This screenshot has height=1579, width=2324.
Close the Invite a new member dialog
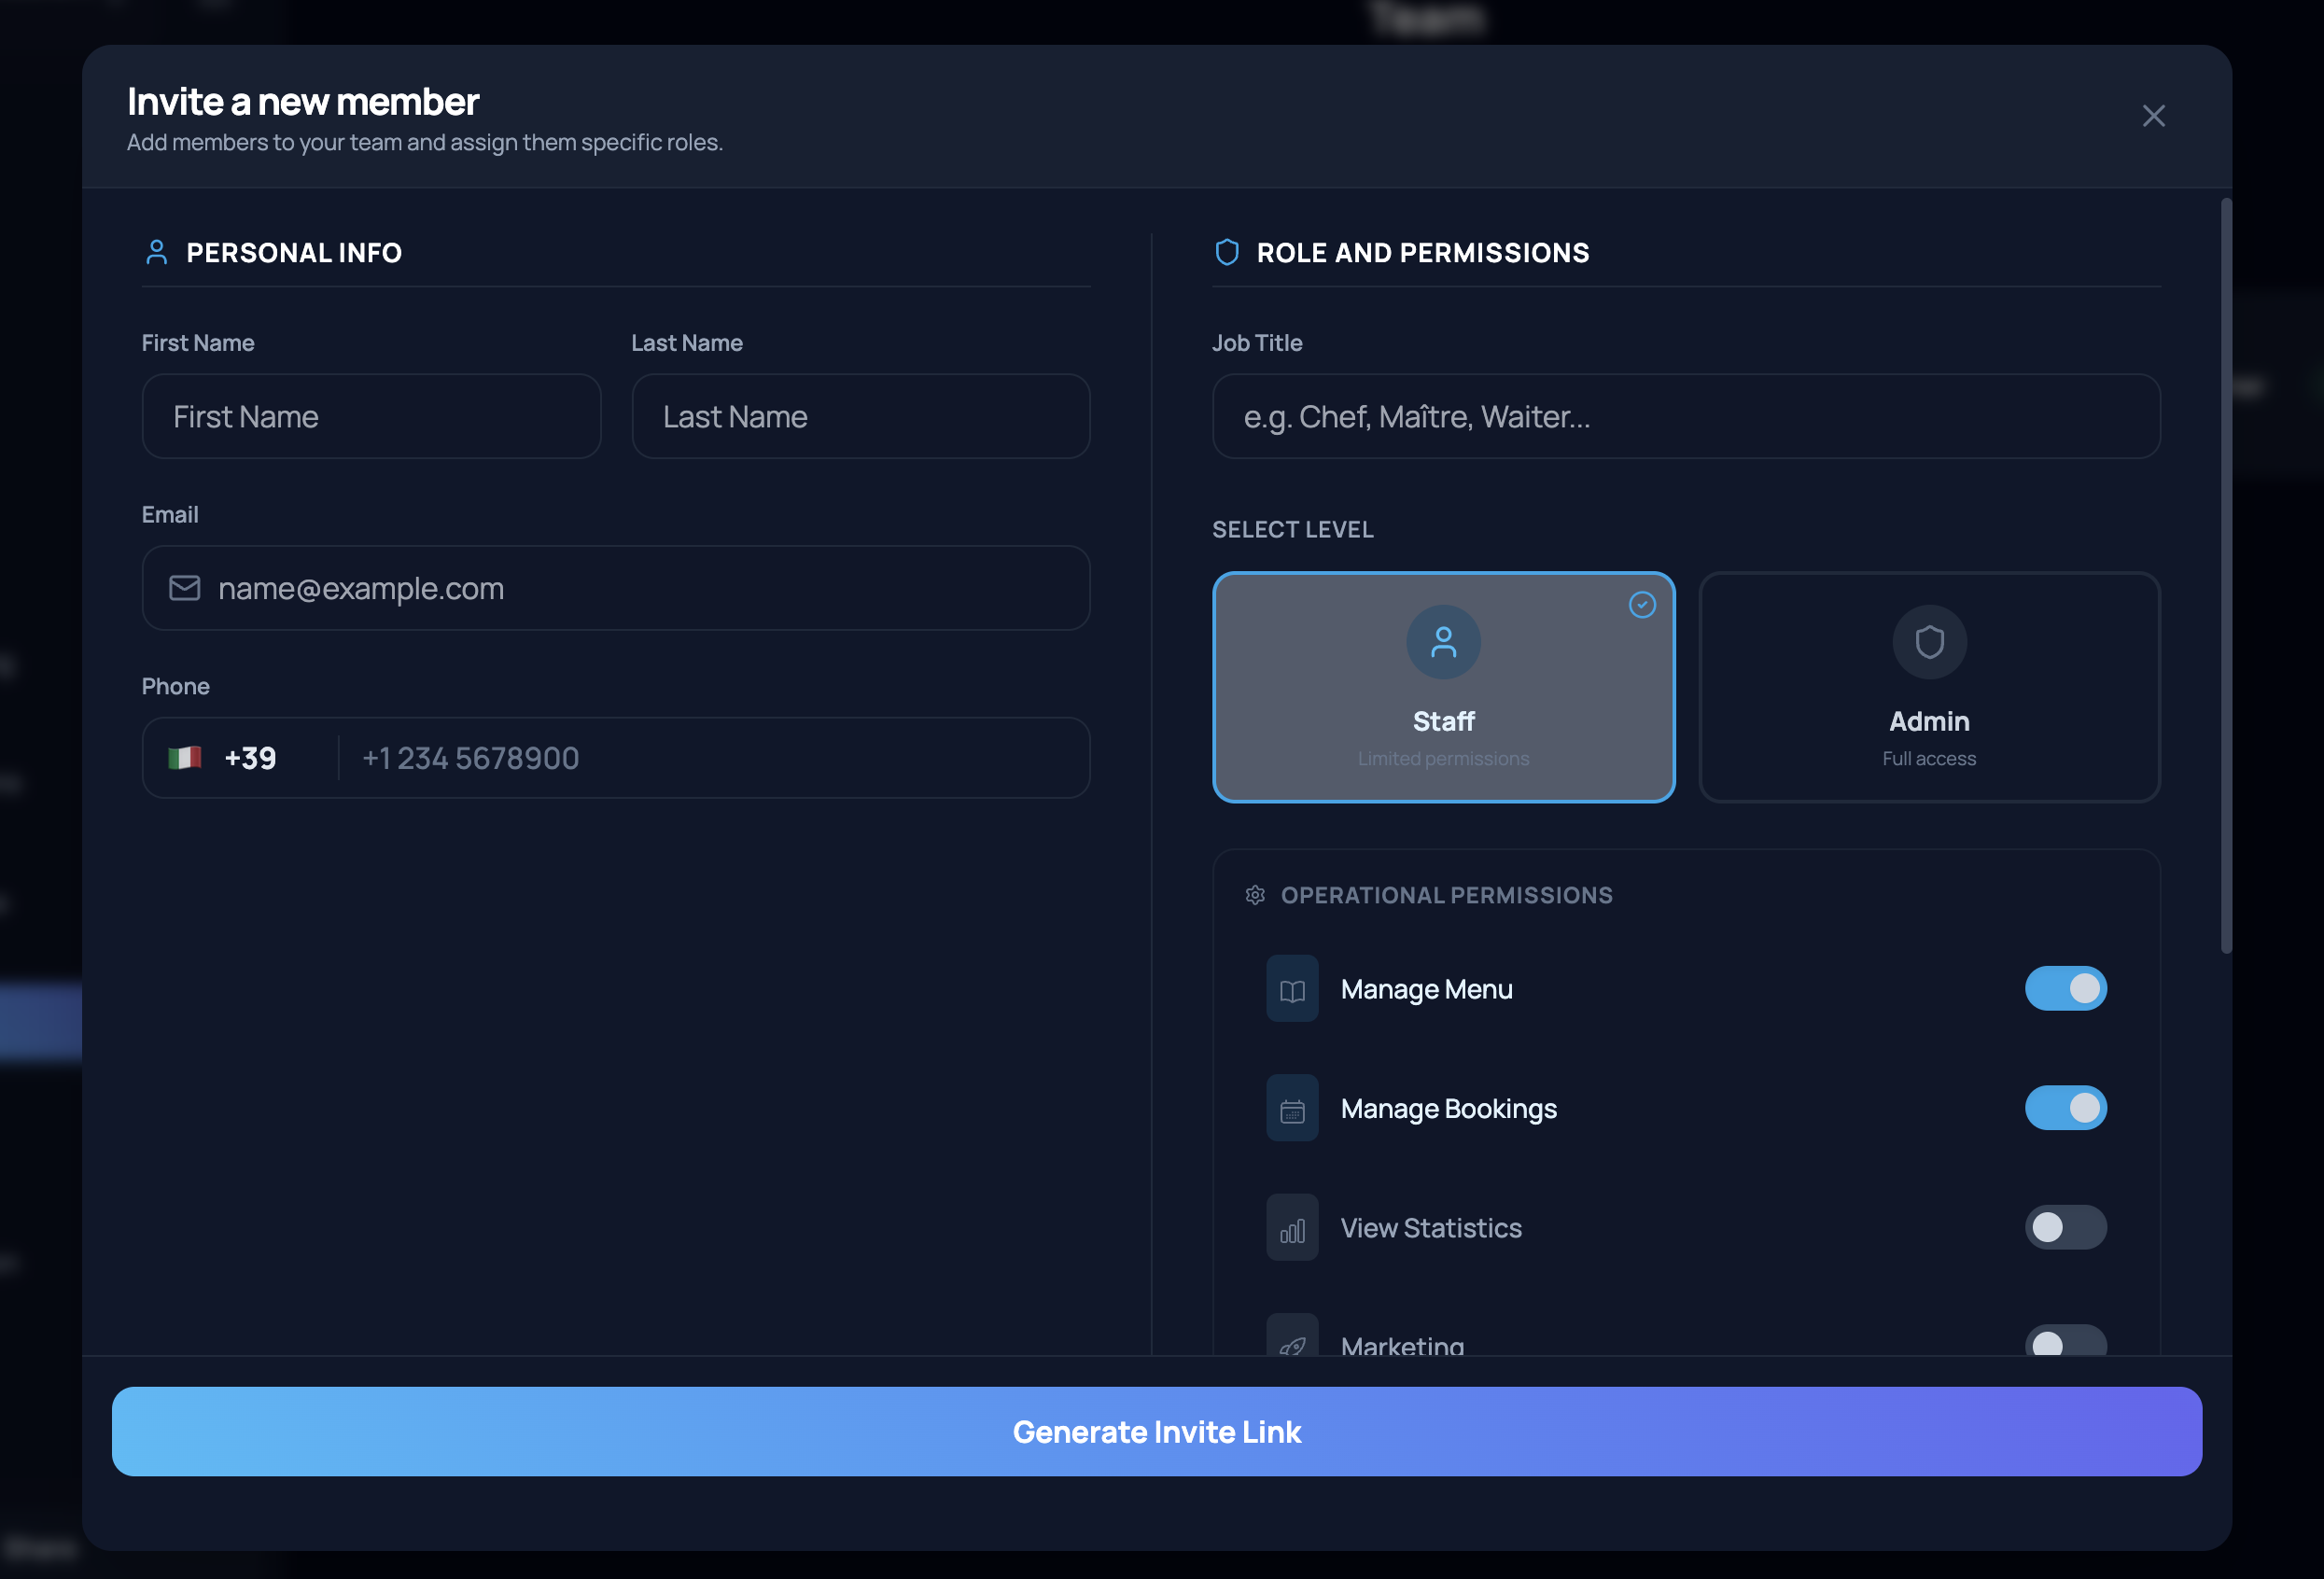[x=2154, y=115]
